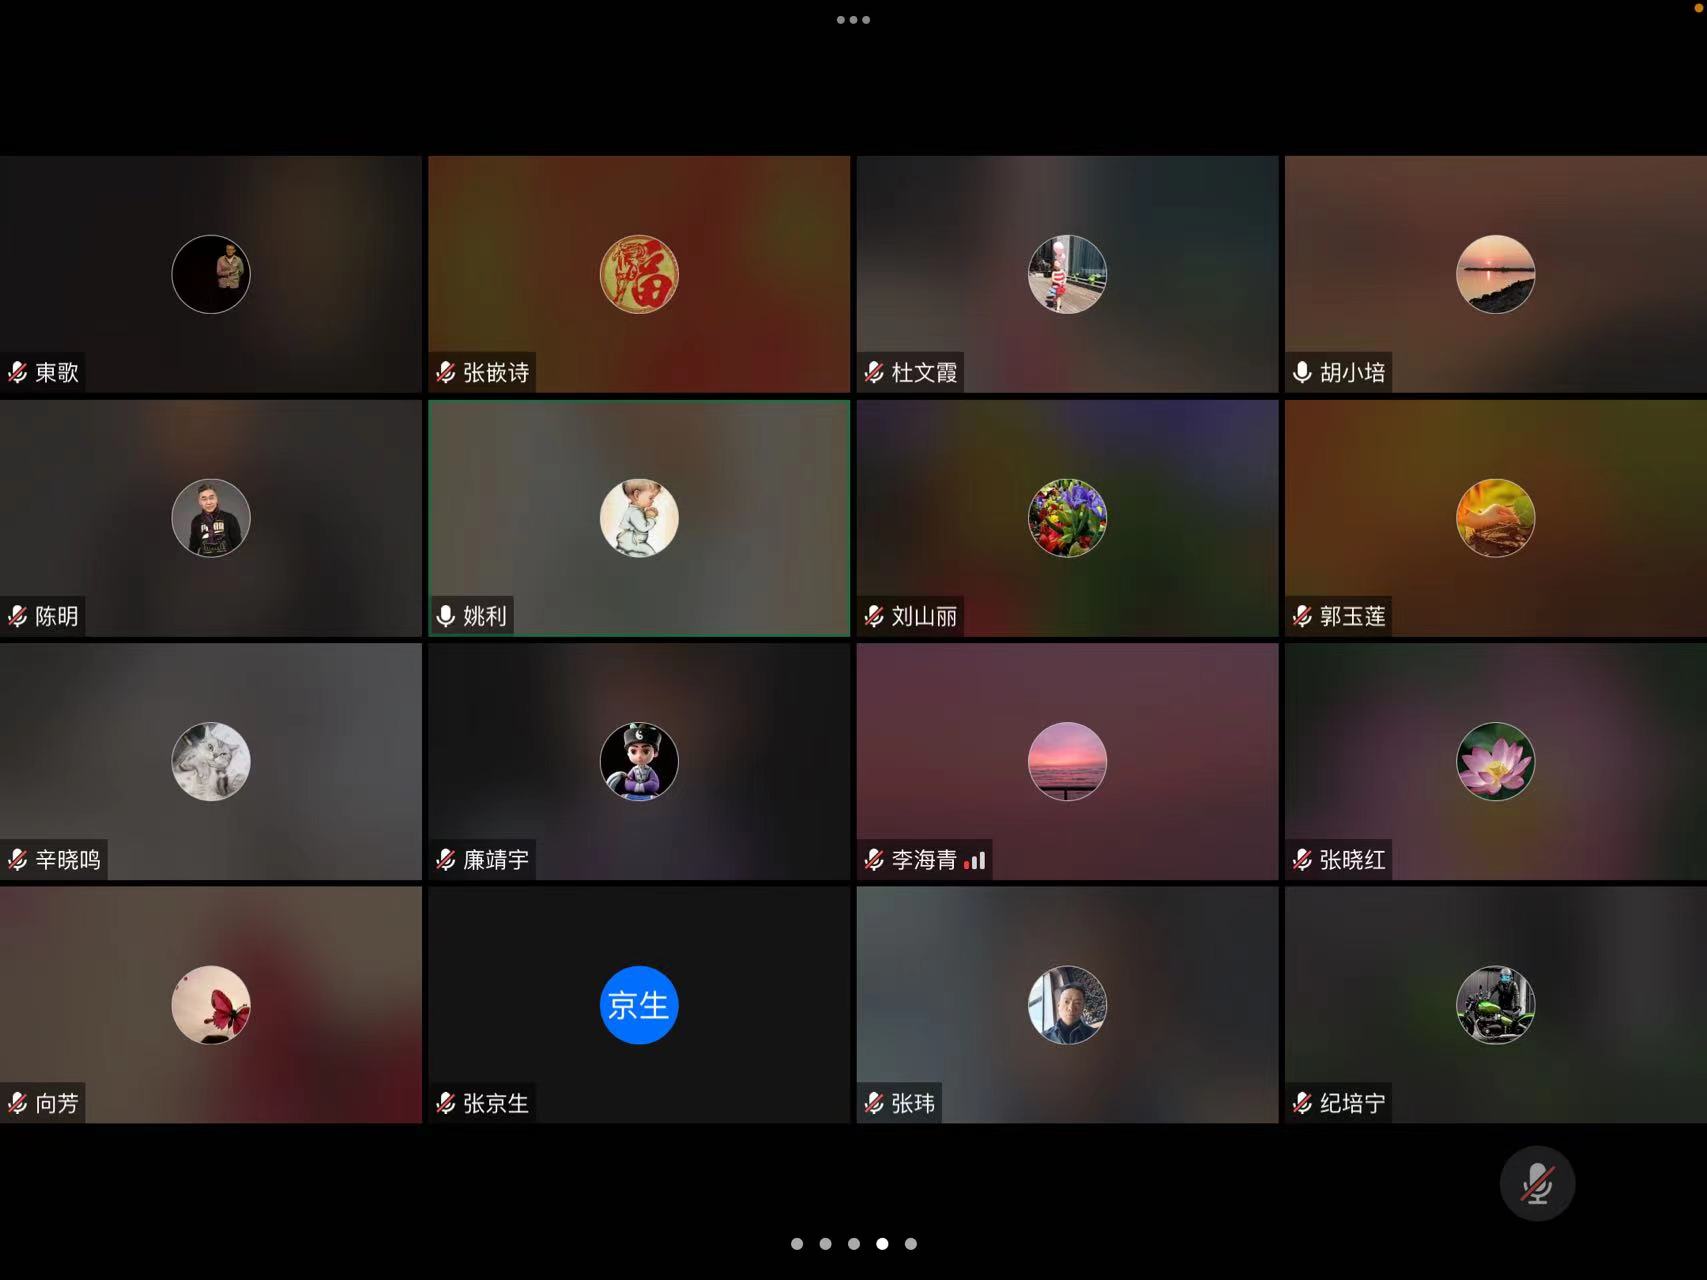Image resolution: width=1707 pixels, height=1280 pixels.
Task: Toggle your microphone with the floating mute button
Action: click(x=1537, y=1184)
